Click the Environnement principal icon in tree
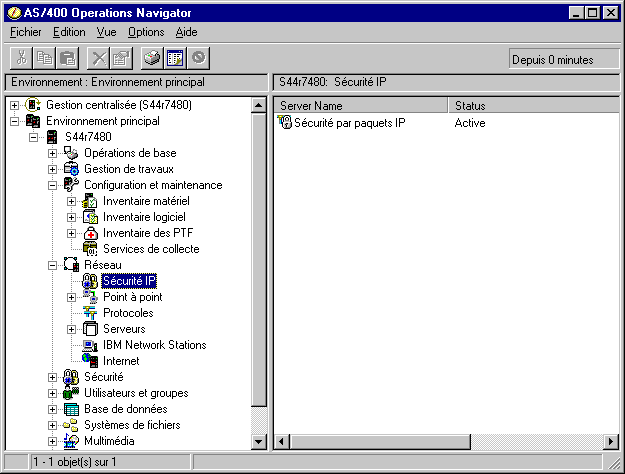This screenshot has width=625, height=474. [x=33, y=121]
